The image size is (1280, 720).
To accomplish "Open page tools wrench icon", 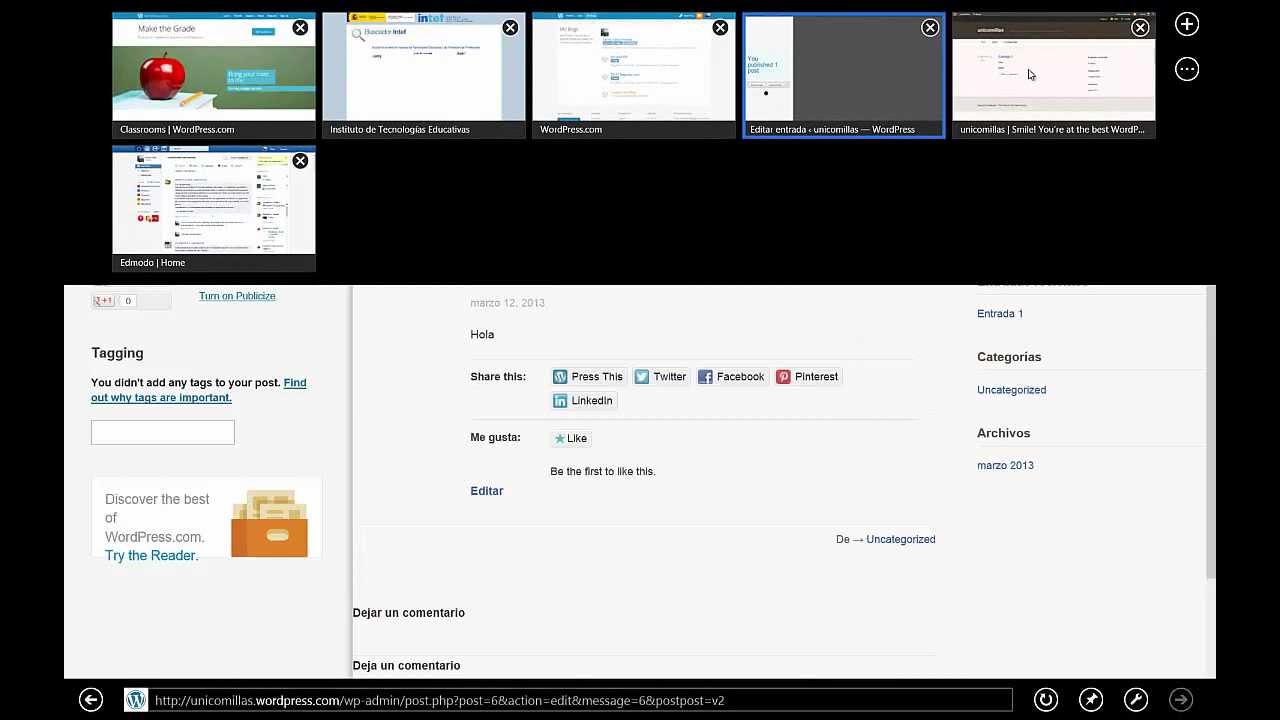I will (1136, 700).
